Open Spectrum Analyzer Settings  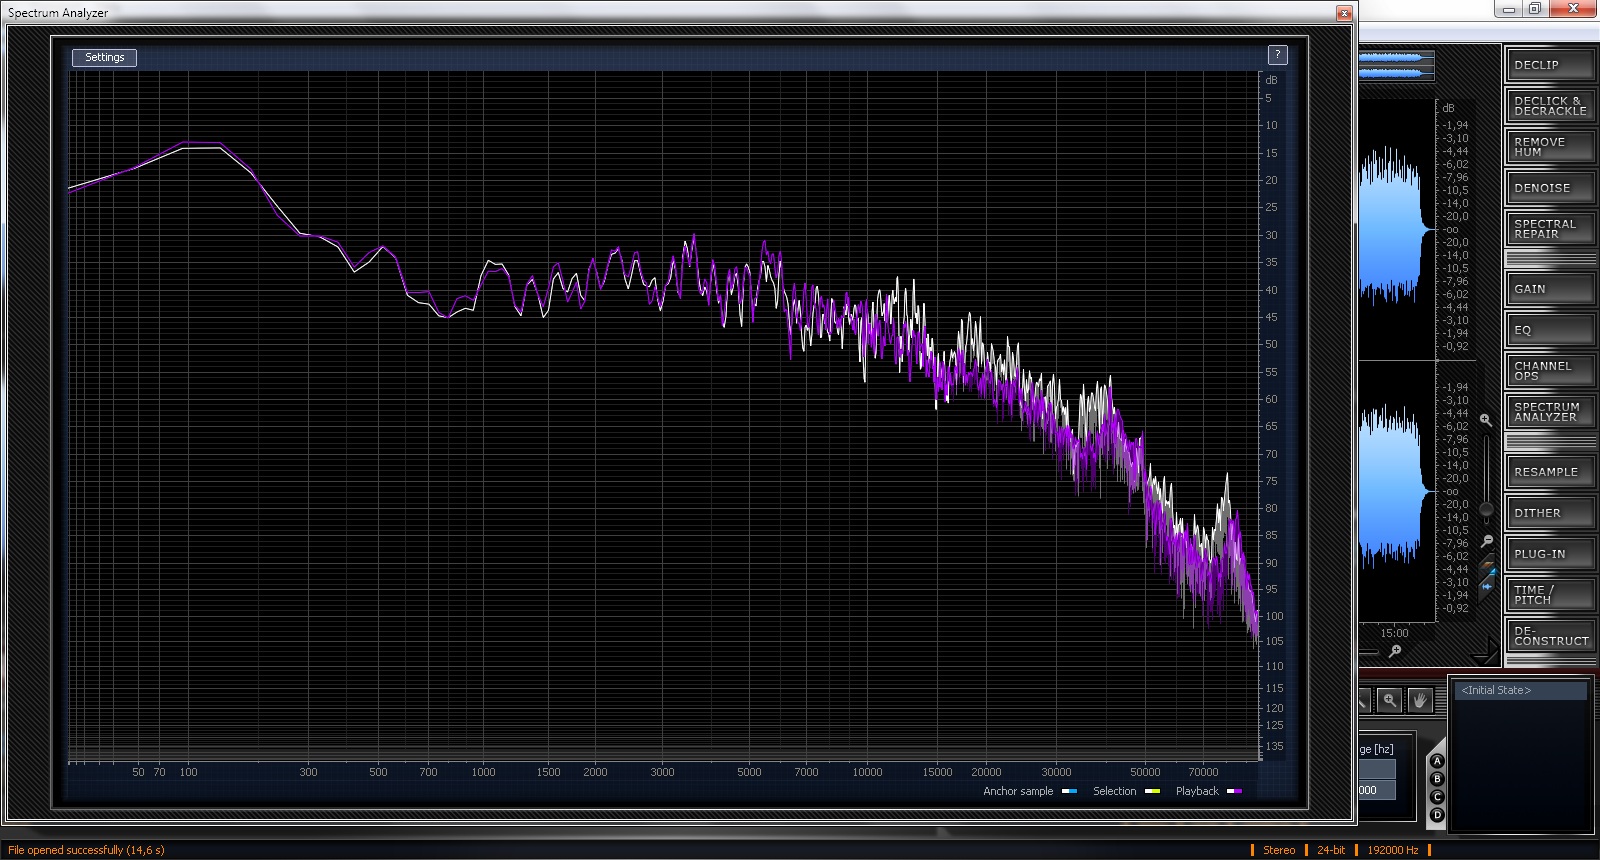(x=104, y=58)
